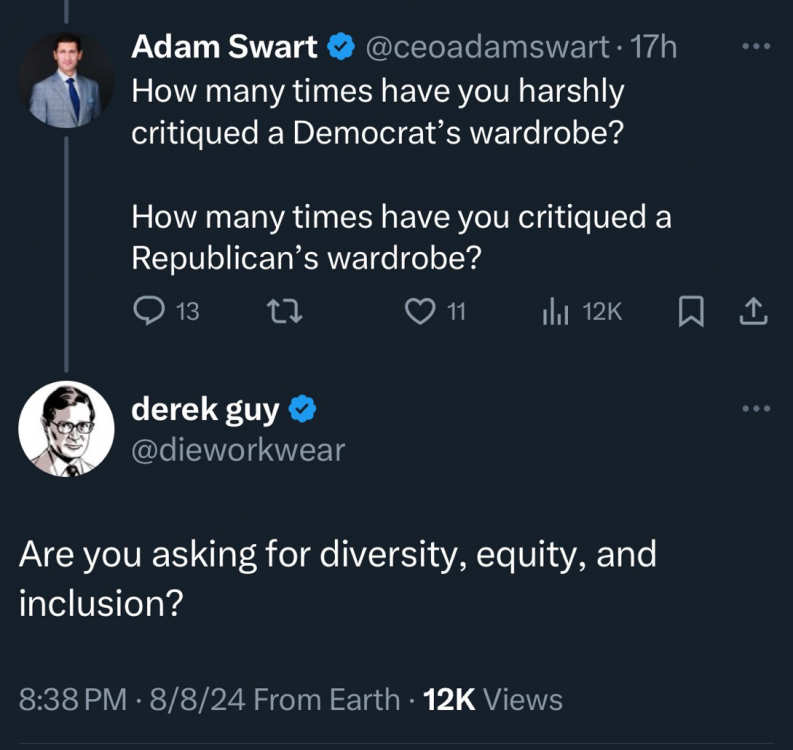Open derek guy's avatar illustration
Screen dimensions: 793x750
[x=66, y=428]
